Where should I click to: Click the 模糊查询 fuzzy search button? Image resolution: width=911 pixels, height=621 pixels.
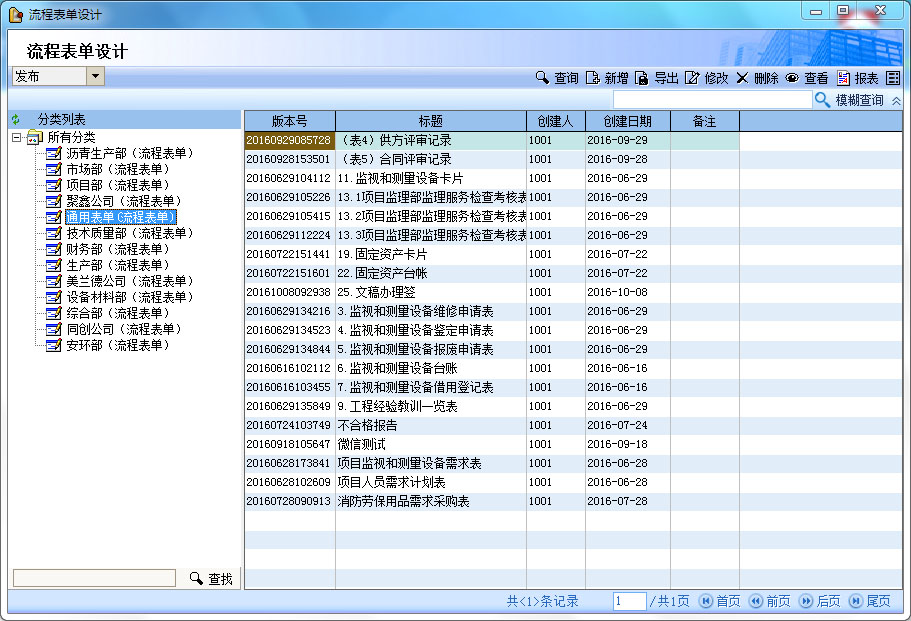850,100
